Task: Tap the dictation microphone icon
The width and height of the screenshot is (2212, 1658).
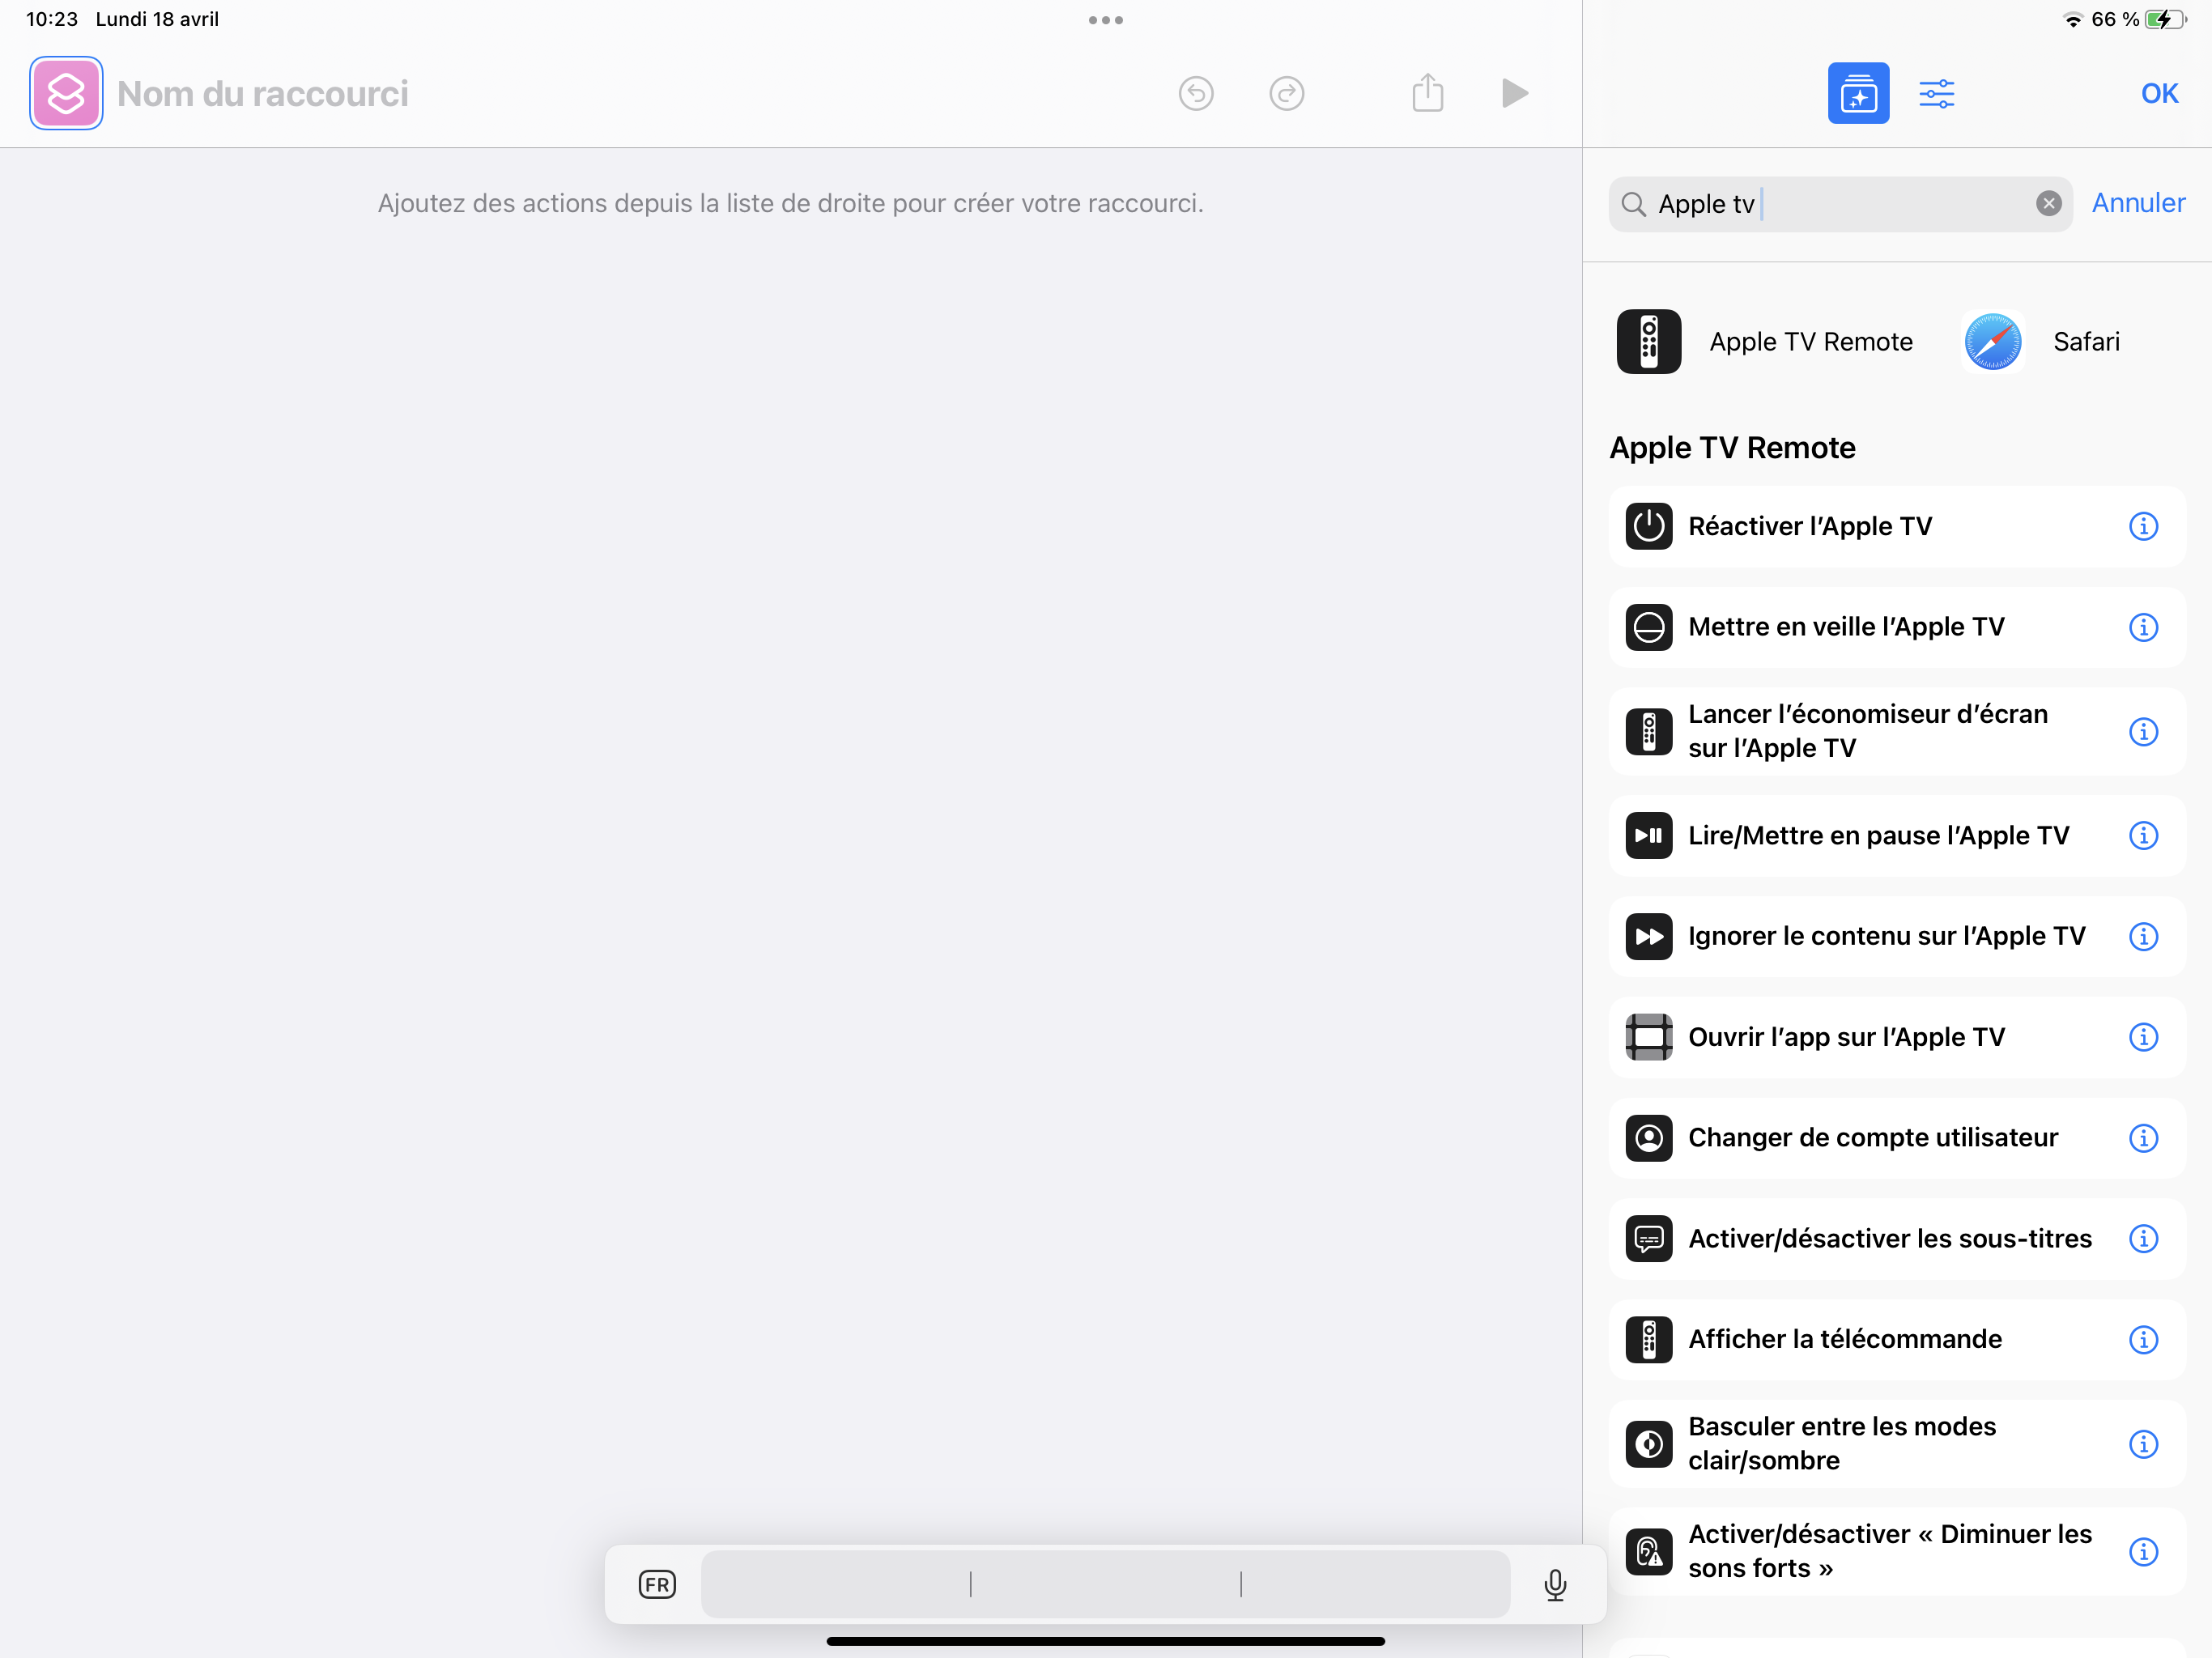Action: [x=1554, y=1584]
